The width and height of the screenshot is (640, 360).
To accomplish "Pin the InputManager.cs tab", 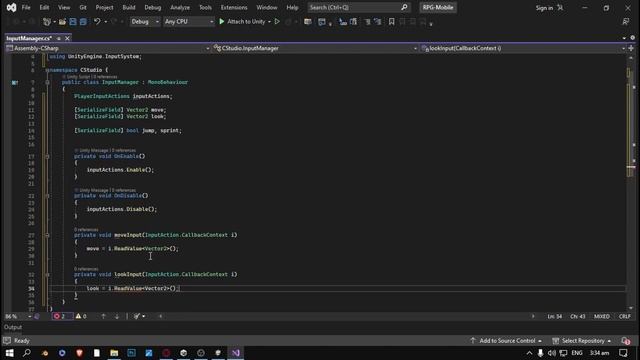I will (x=59, y=38).
